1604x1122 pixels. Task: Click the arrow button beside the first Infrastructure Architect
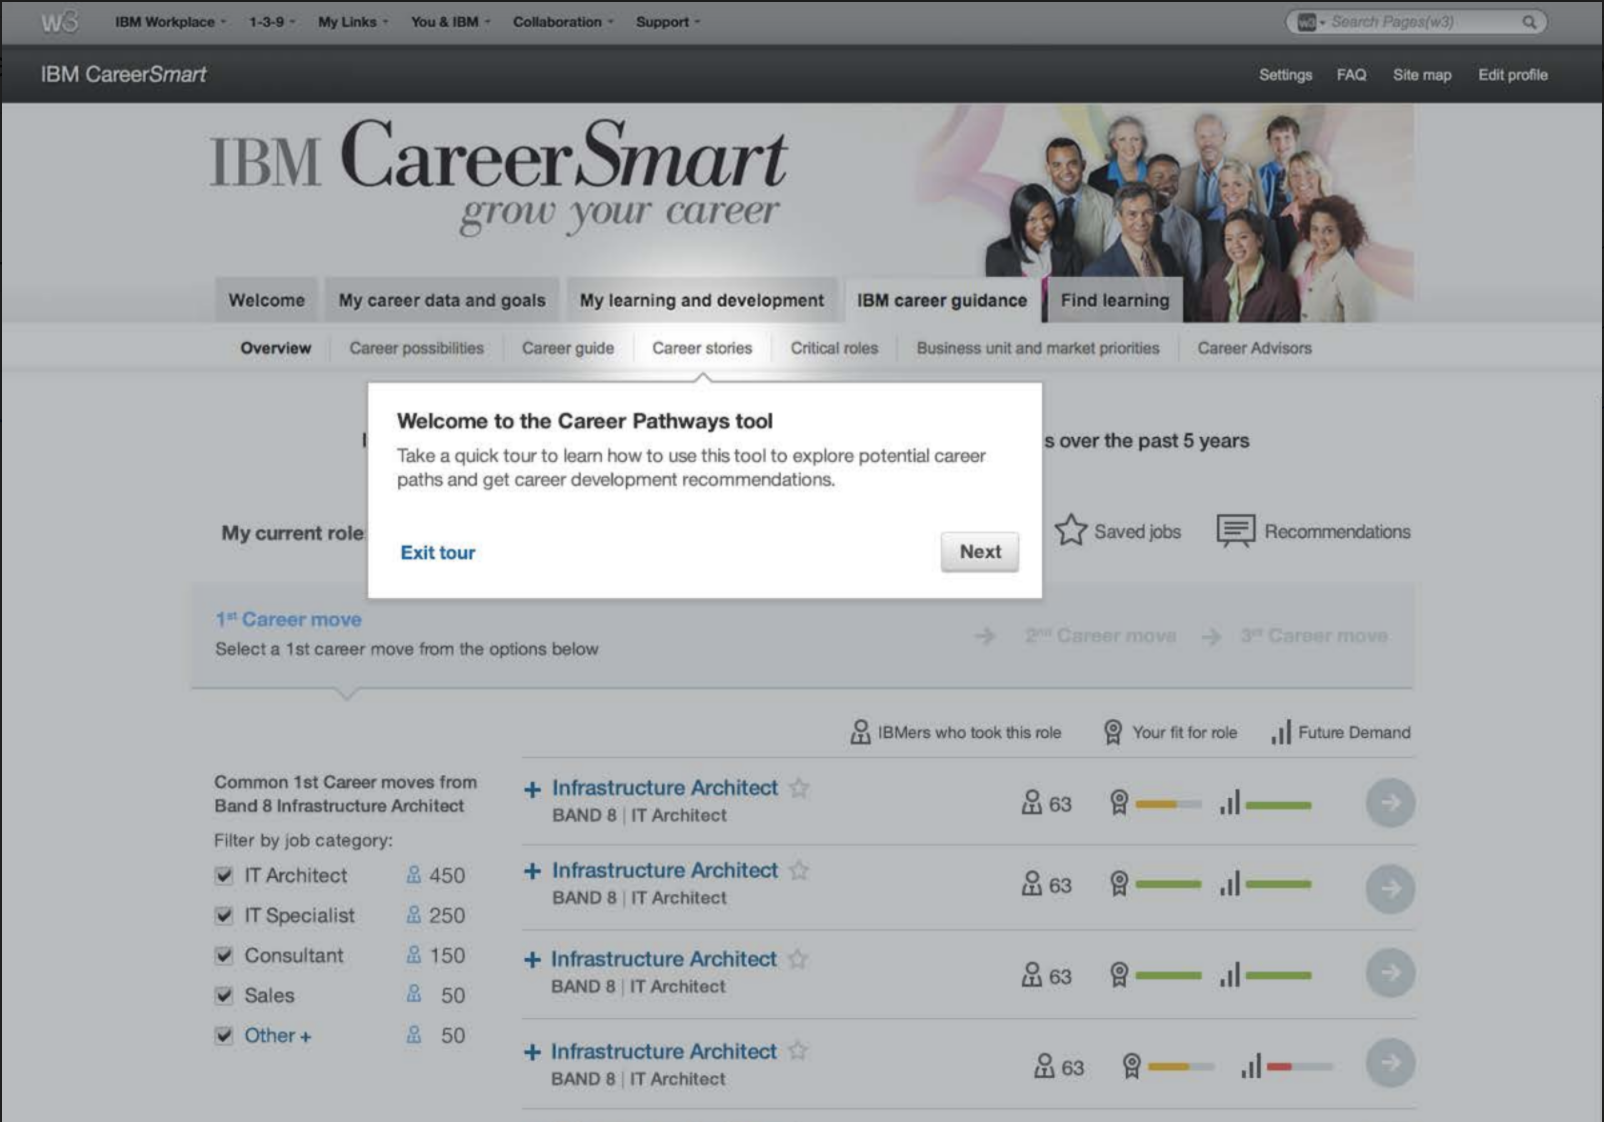click(x=1390, y=801)
